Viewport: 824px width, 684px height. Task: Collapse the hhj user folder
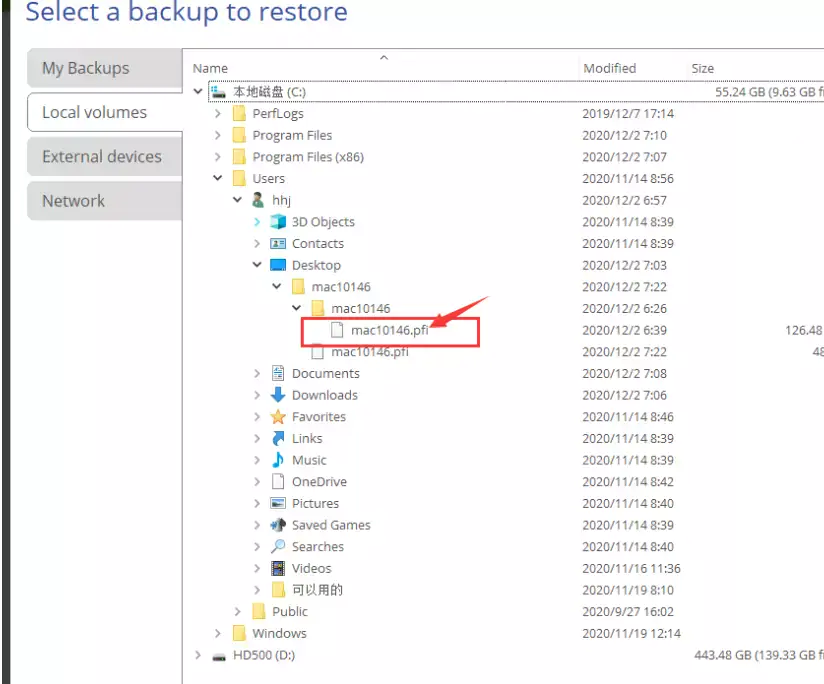238,200
